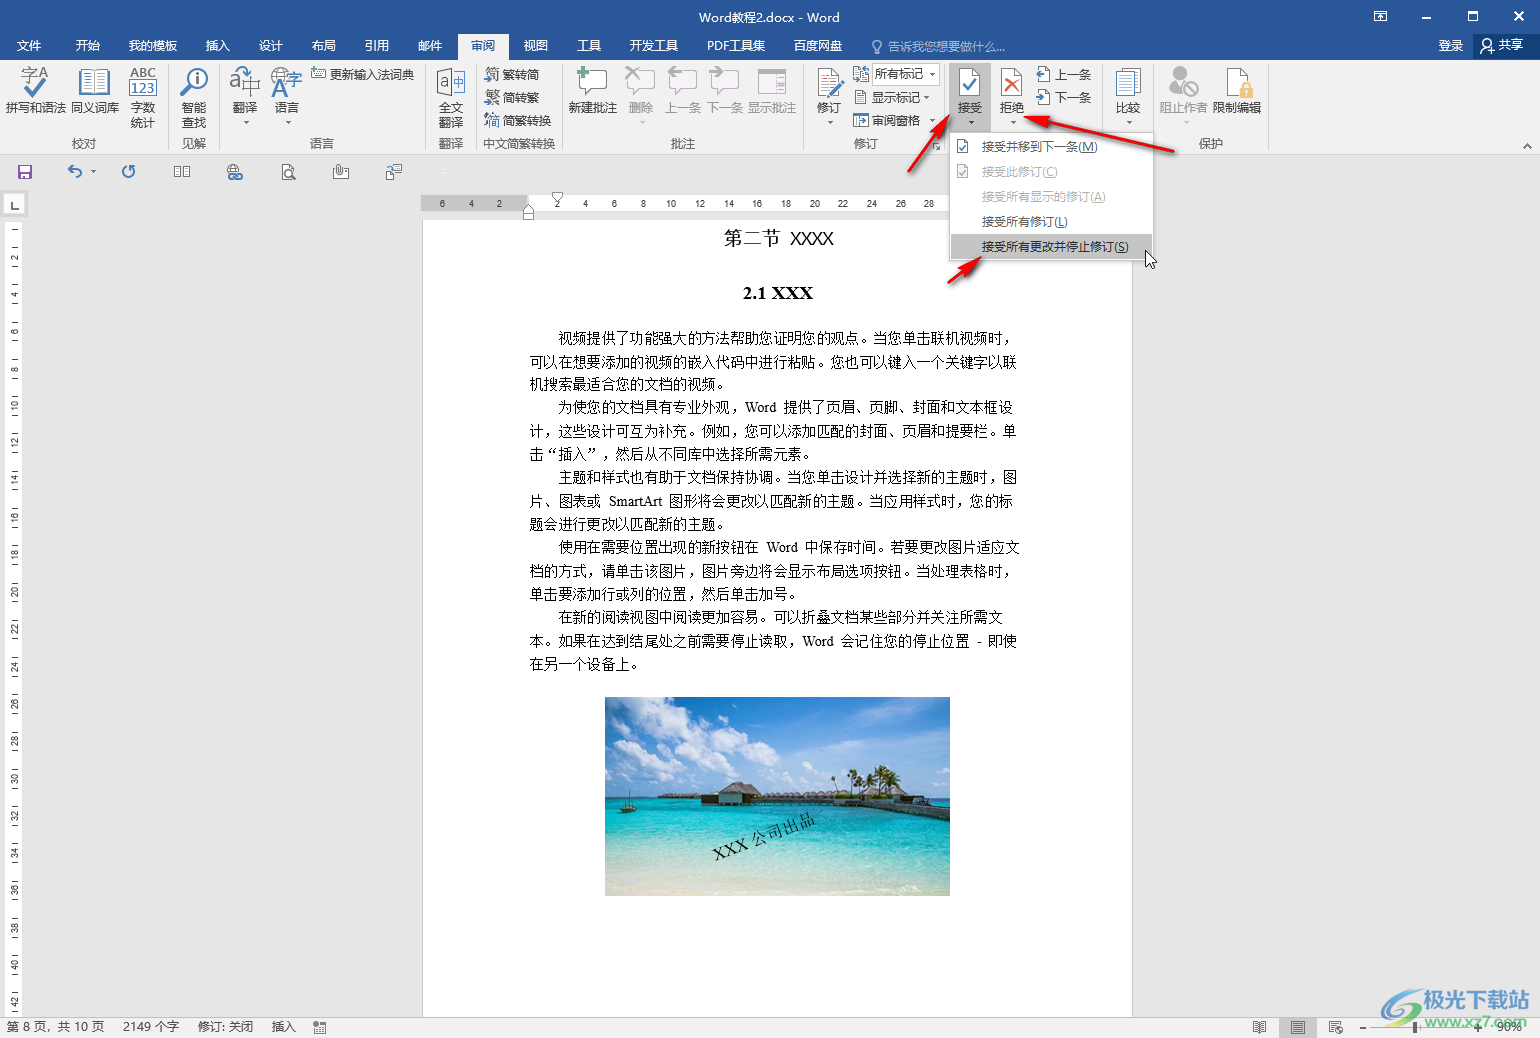Screen dimensions: 1540x1038
Task: Toggle 修订: 关闭 track changes status
Action: coord(225,1027)
